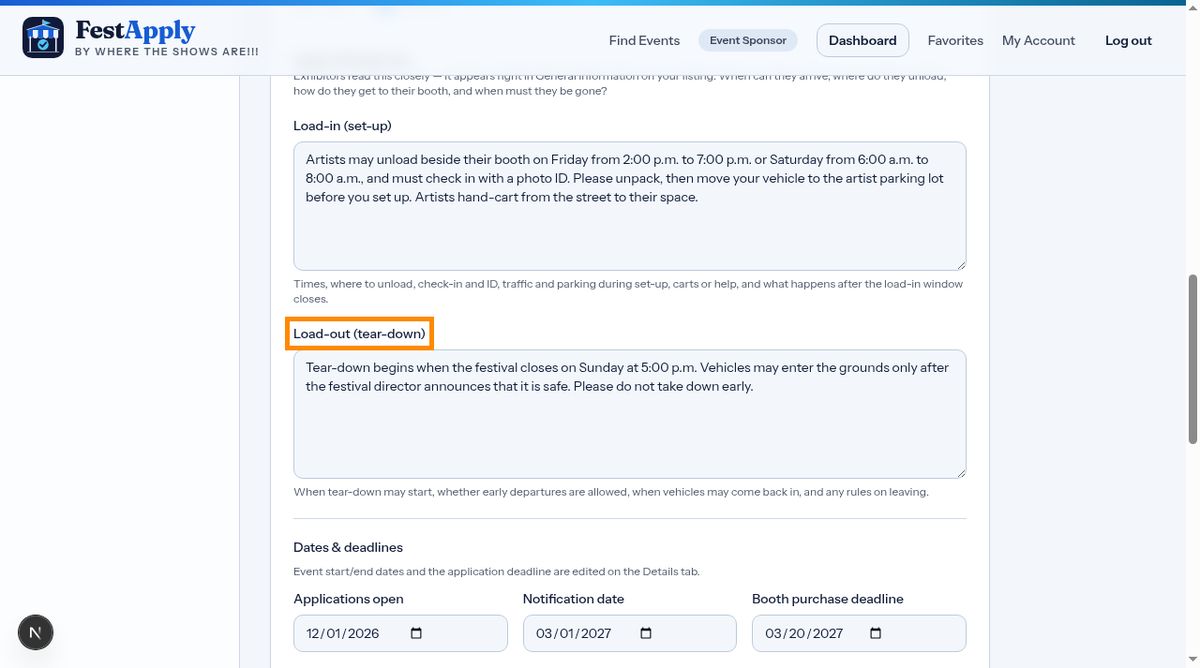Click the Applications open date field
1200x668 pixels.
(401, 633)
